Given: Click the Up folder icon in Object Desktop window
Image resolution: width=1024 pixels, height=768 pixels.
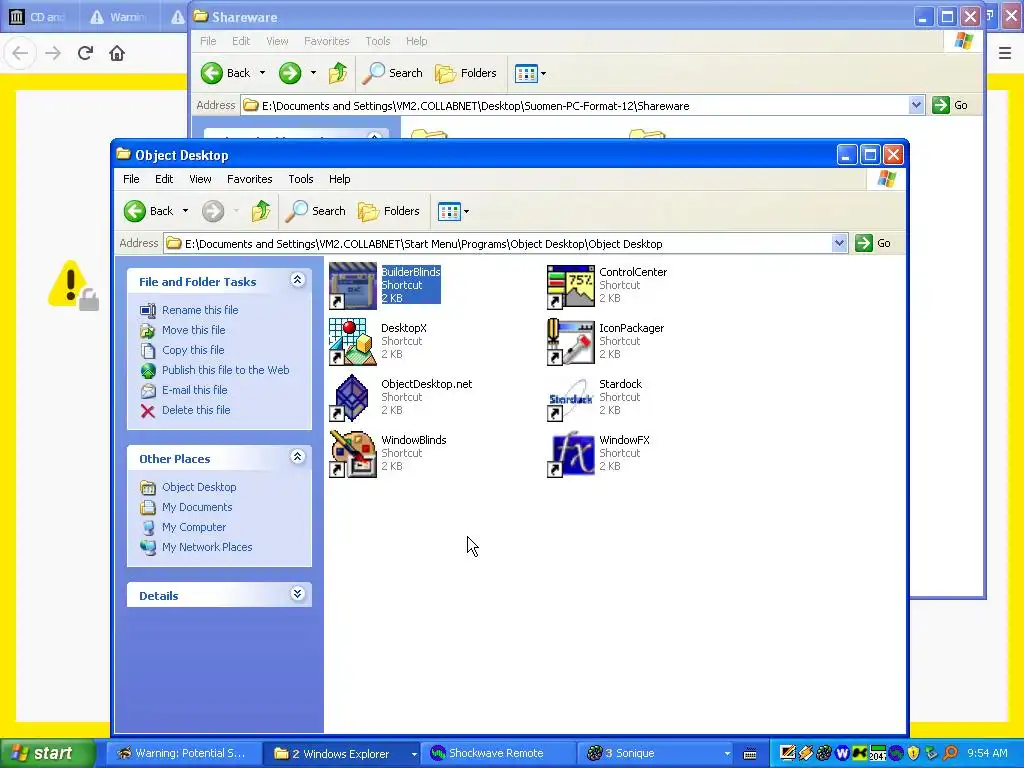Looking at the screenshot, I should click(x=261, y=211).
